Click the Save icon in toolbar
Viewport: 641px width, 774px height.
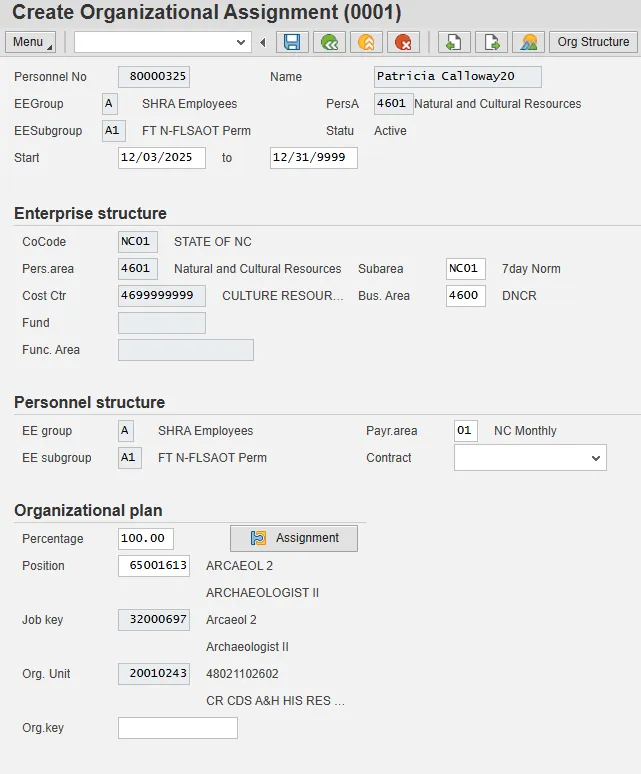[x=291, y=42]
